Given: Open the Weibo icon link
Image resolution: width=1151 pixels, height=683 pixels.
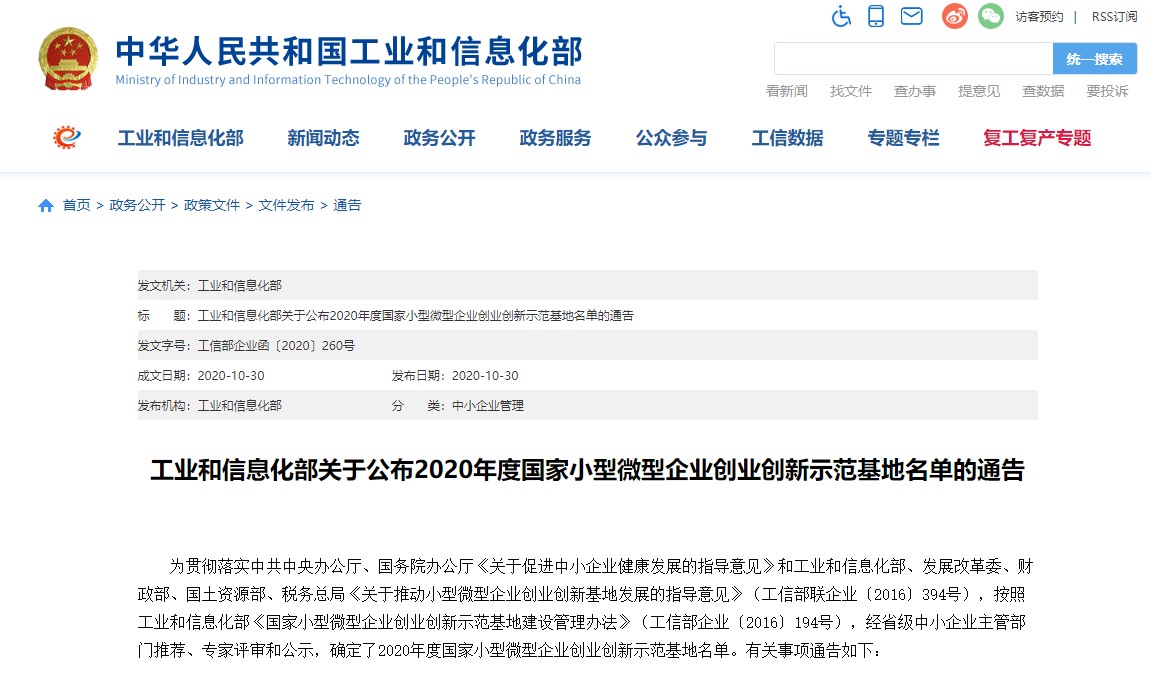Looking at the screenshot, I should coord(955,16).
